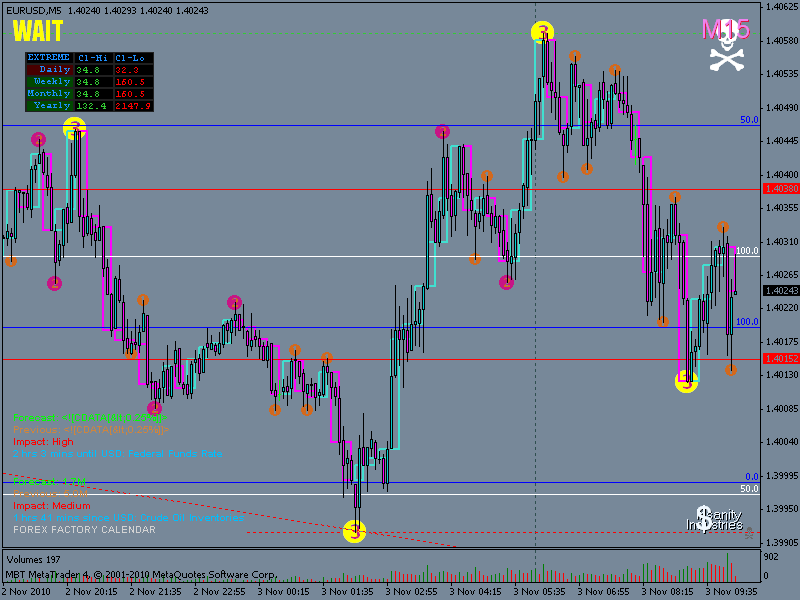Click the 1.39905 price scale label
Image resolution: width=800 pixels, height=600 pixels.
781,542
